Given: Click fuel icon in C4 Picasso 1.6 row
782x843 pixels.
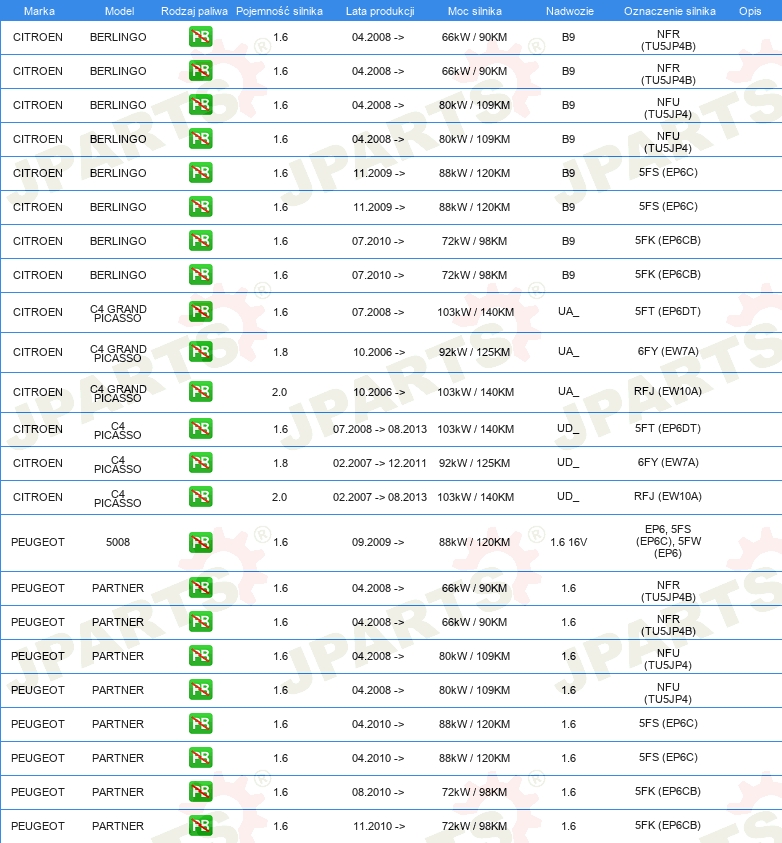Looking at the screenshot, I should (200, 428).
